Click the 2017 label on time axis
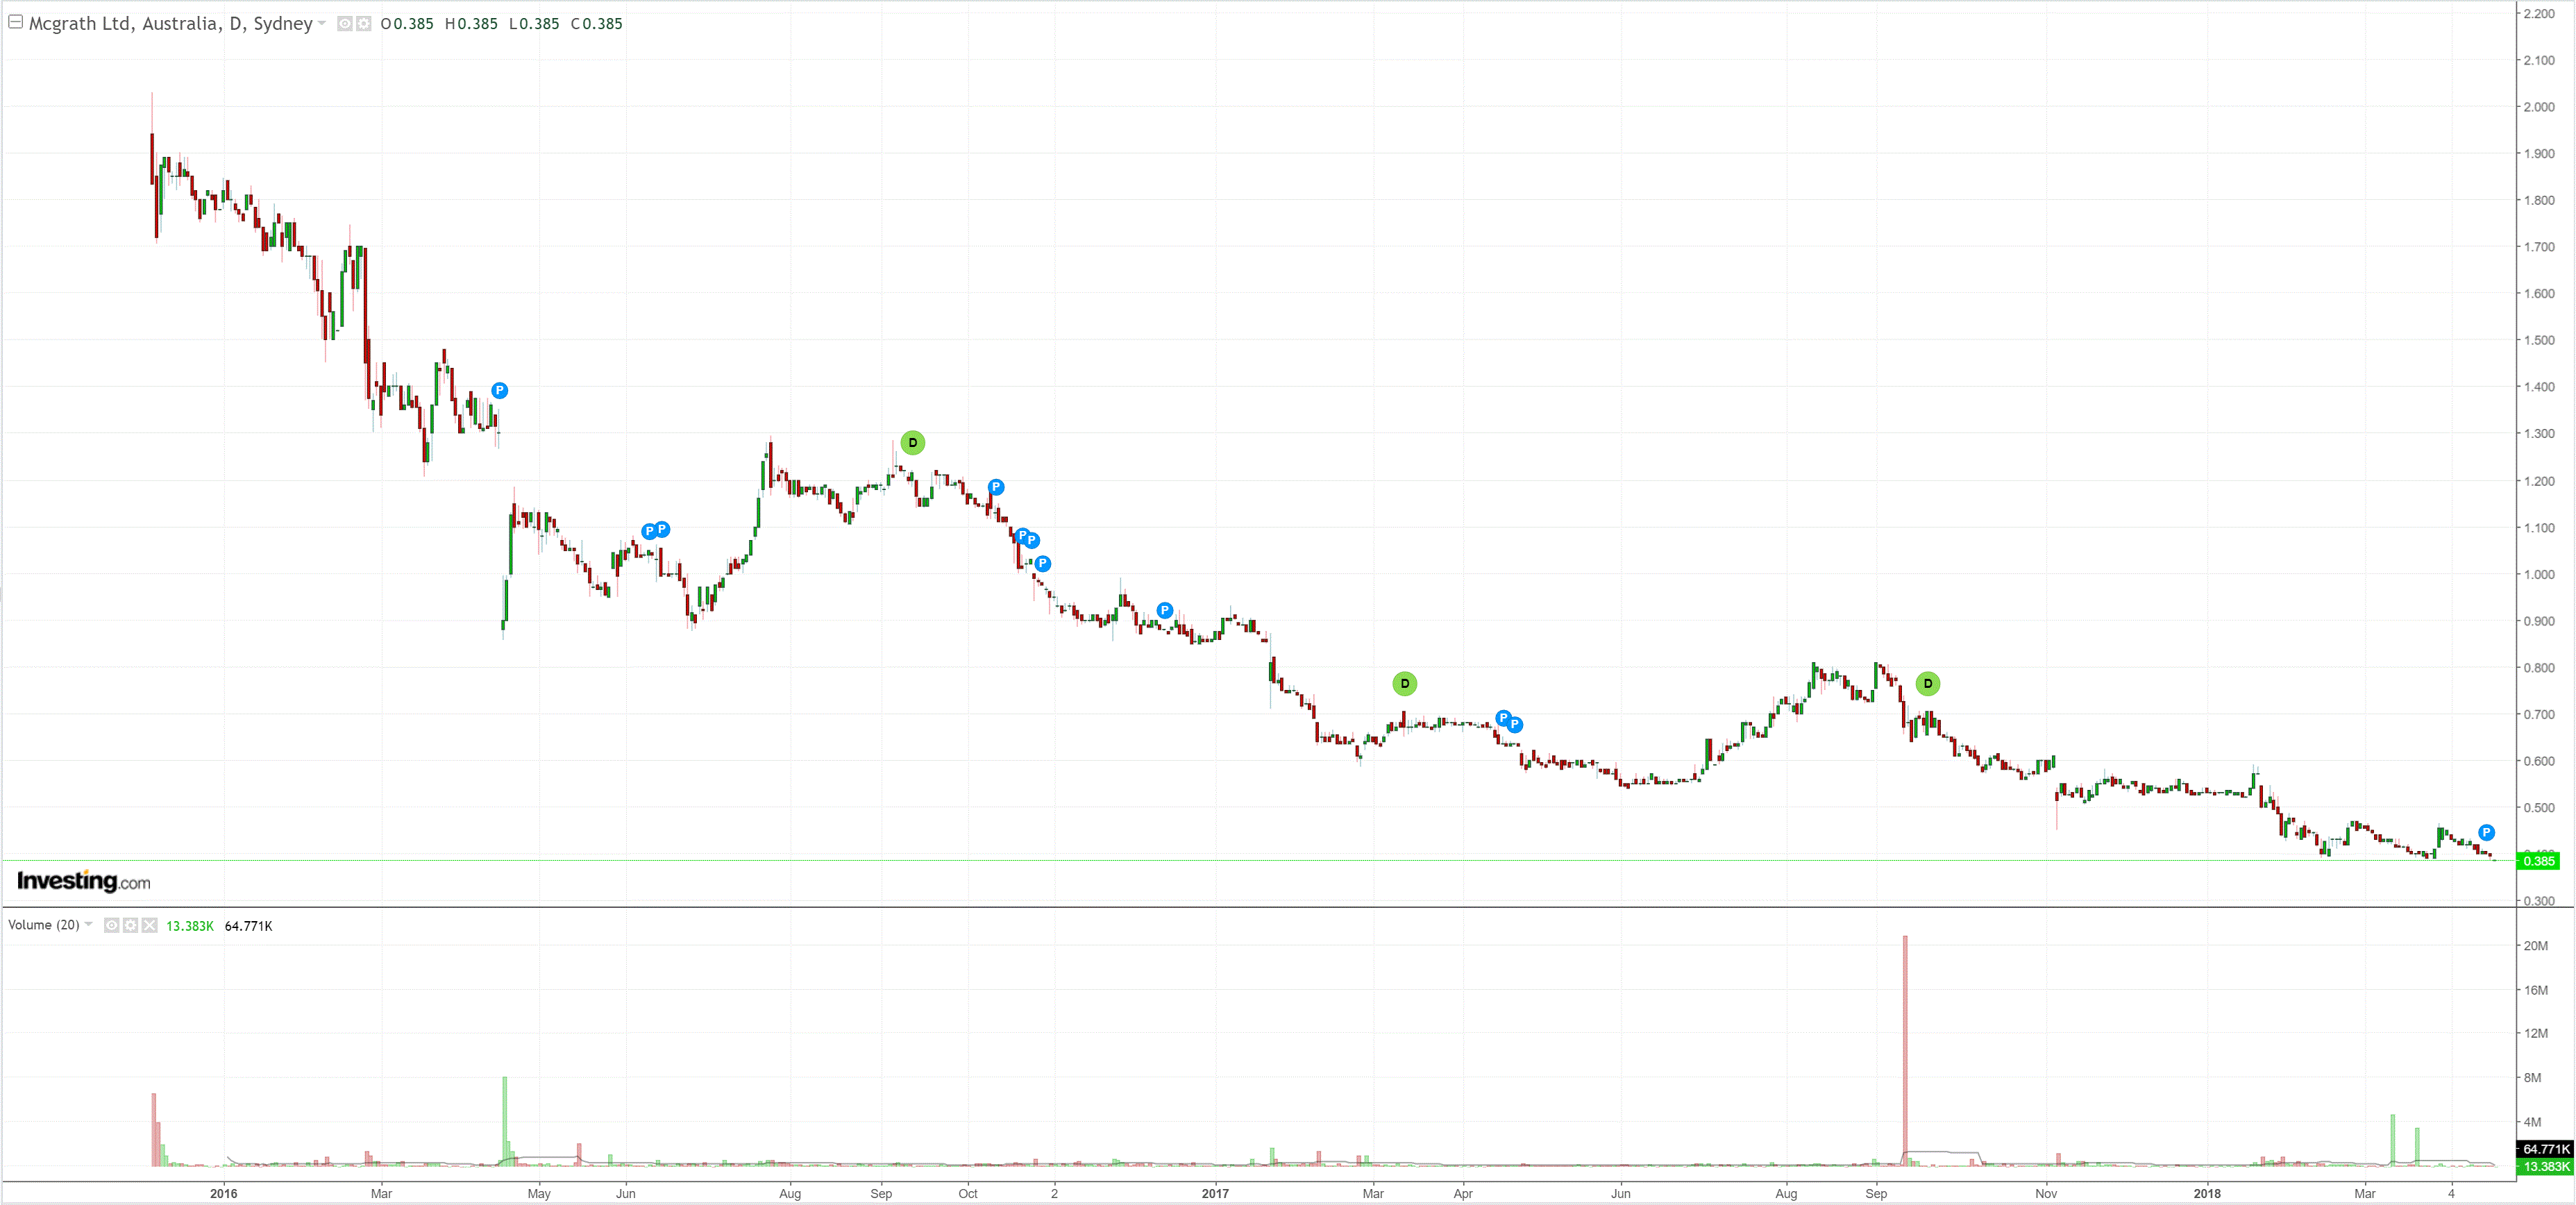The height and width of the screenshot is (1205, 2576). tap(1214, 1193)
